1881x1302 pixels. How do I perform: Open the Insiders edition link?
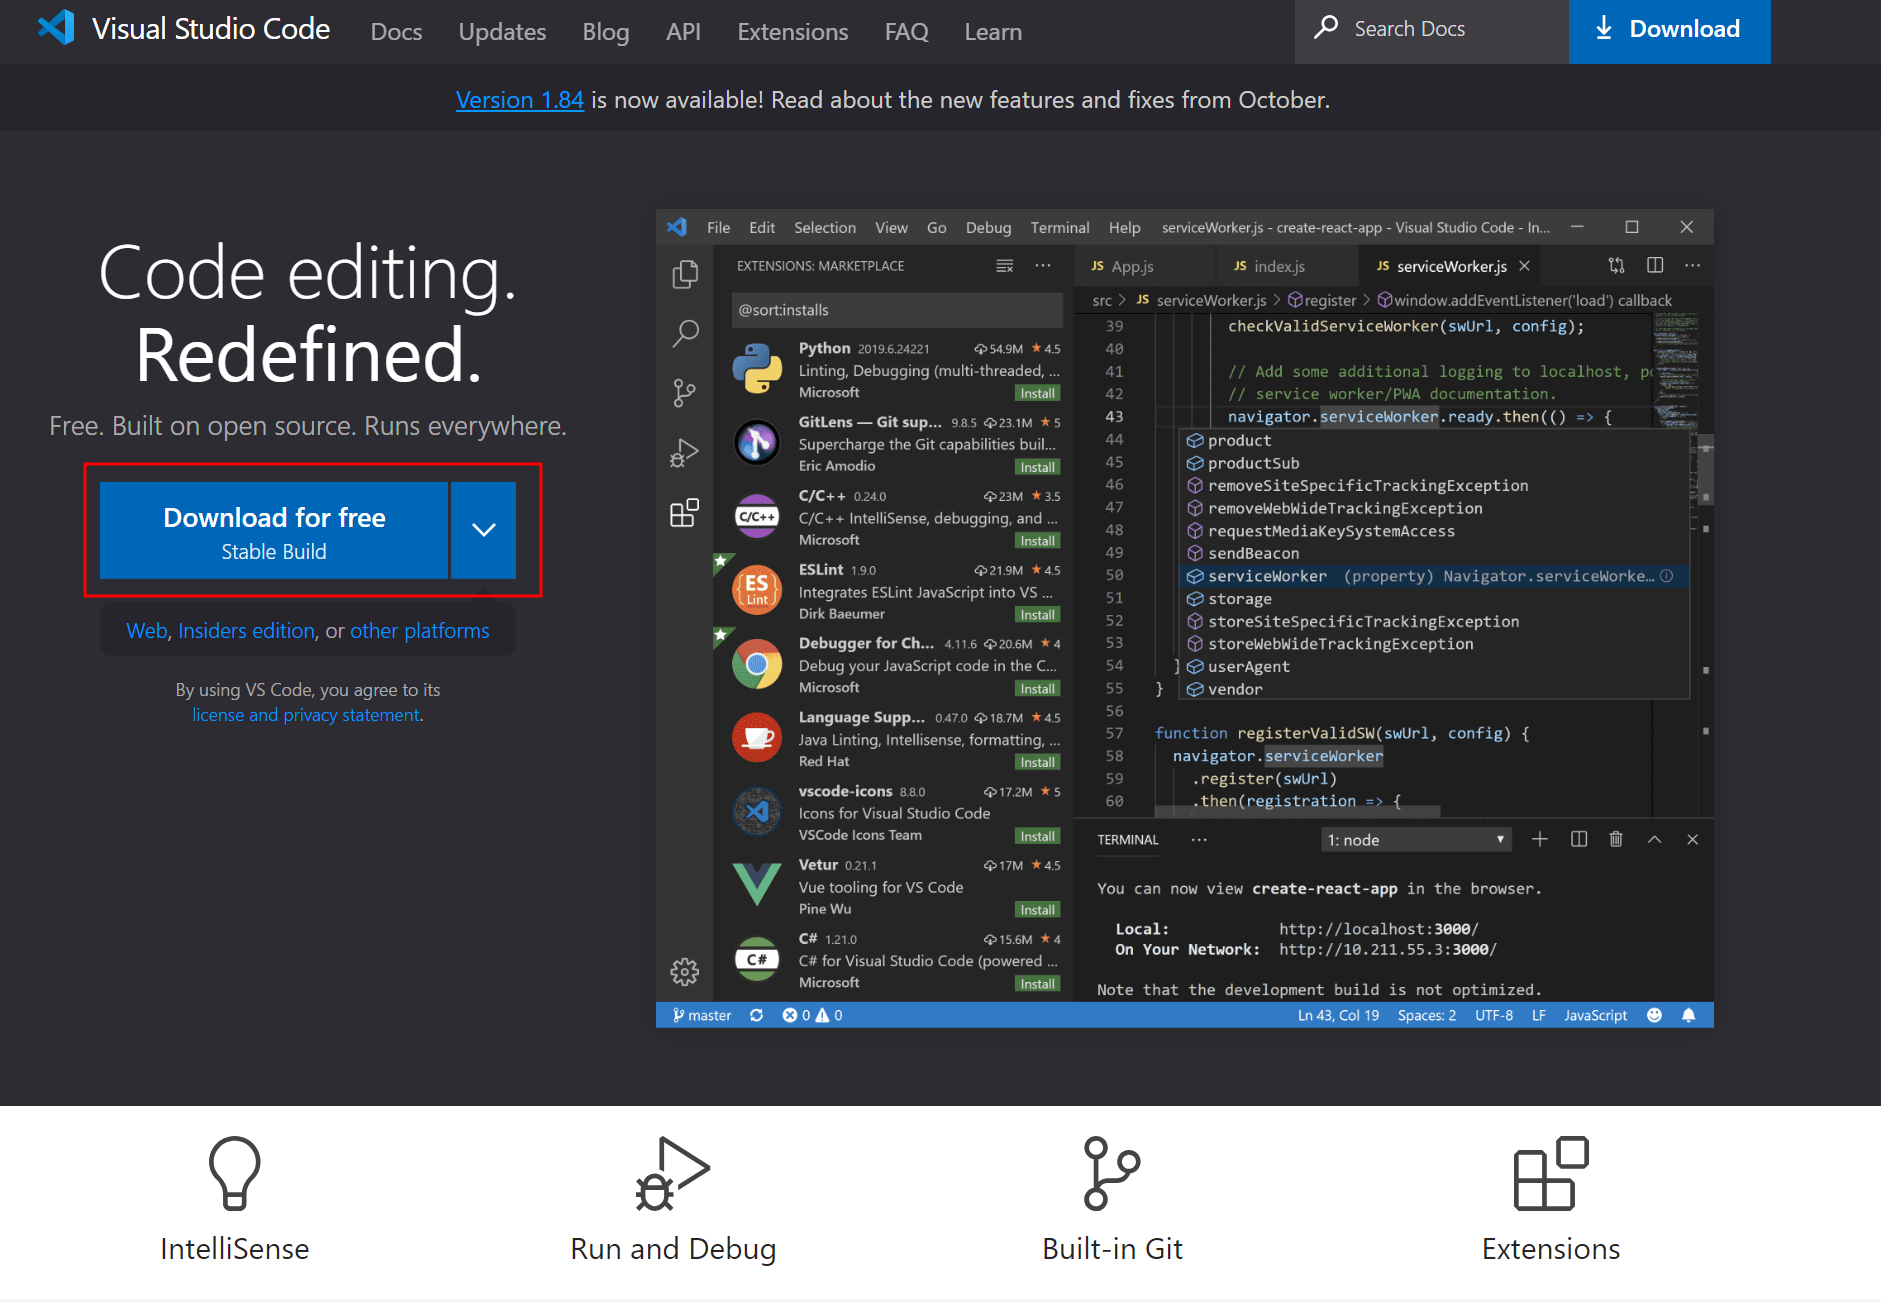tap(247, 631)
